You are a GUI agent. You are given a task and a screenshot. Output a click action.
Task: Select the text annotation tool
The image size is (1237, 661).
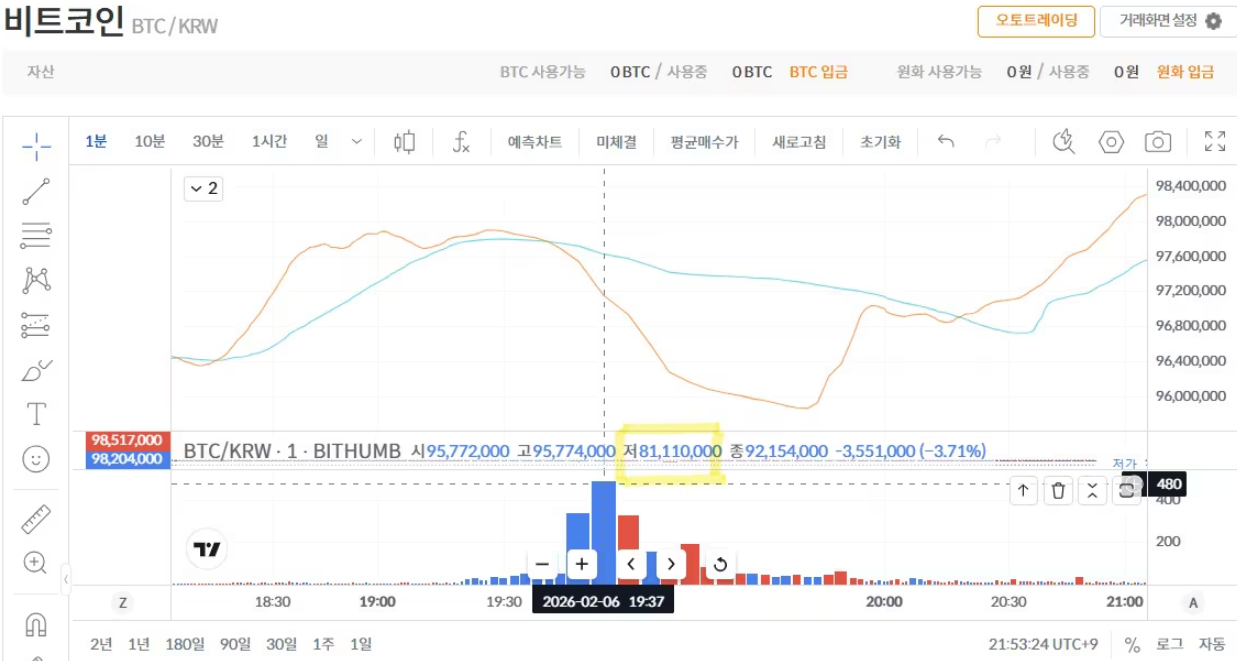click(x=36, y=414)
